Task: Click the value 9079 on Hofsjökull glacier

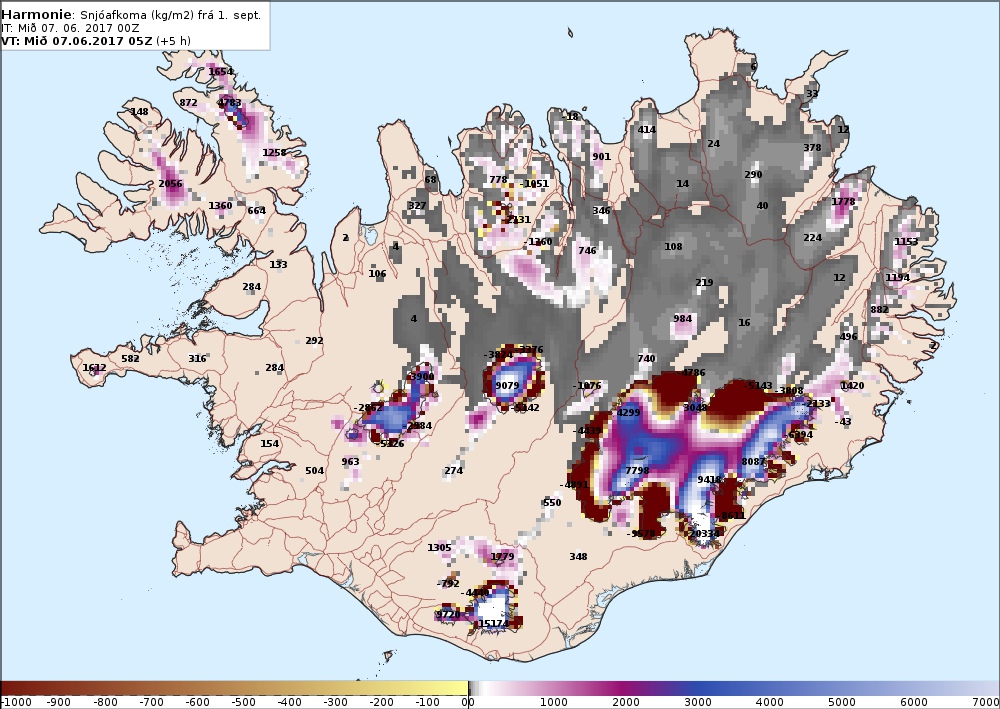Action: pyautogui.click(x=507, y=385)
